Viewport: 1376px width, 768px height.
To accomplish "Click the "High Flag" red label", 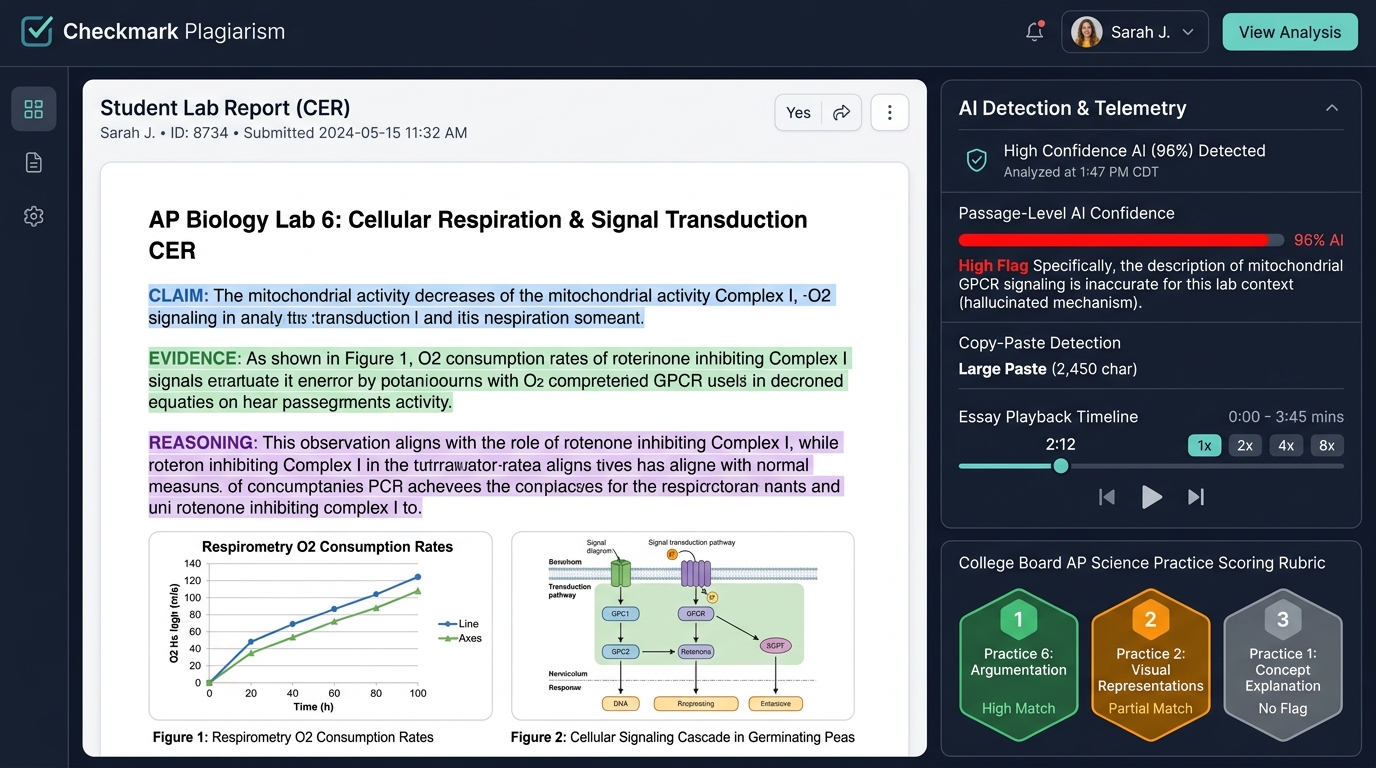I will coord(993,266).
